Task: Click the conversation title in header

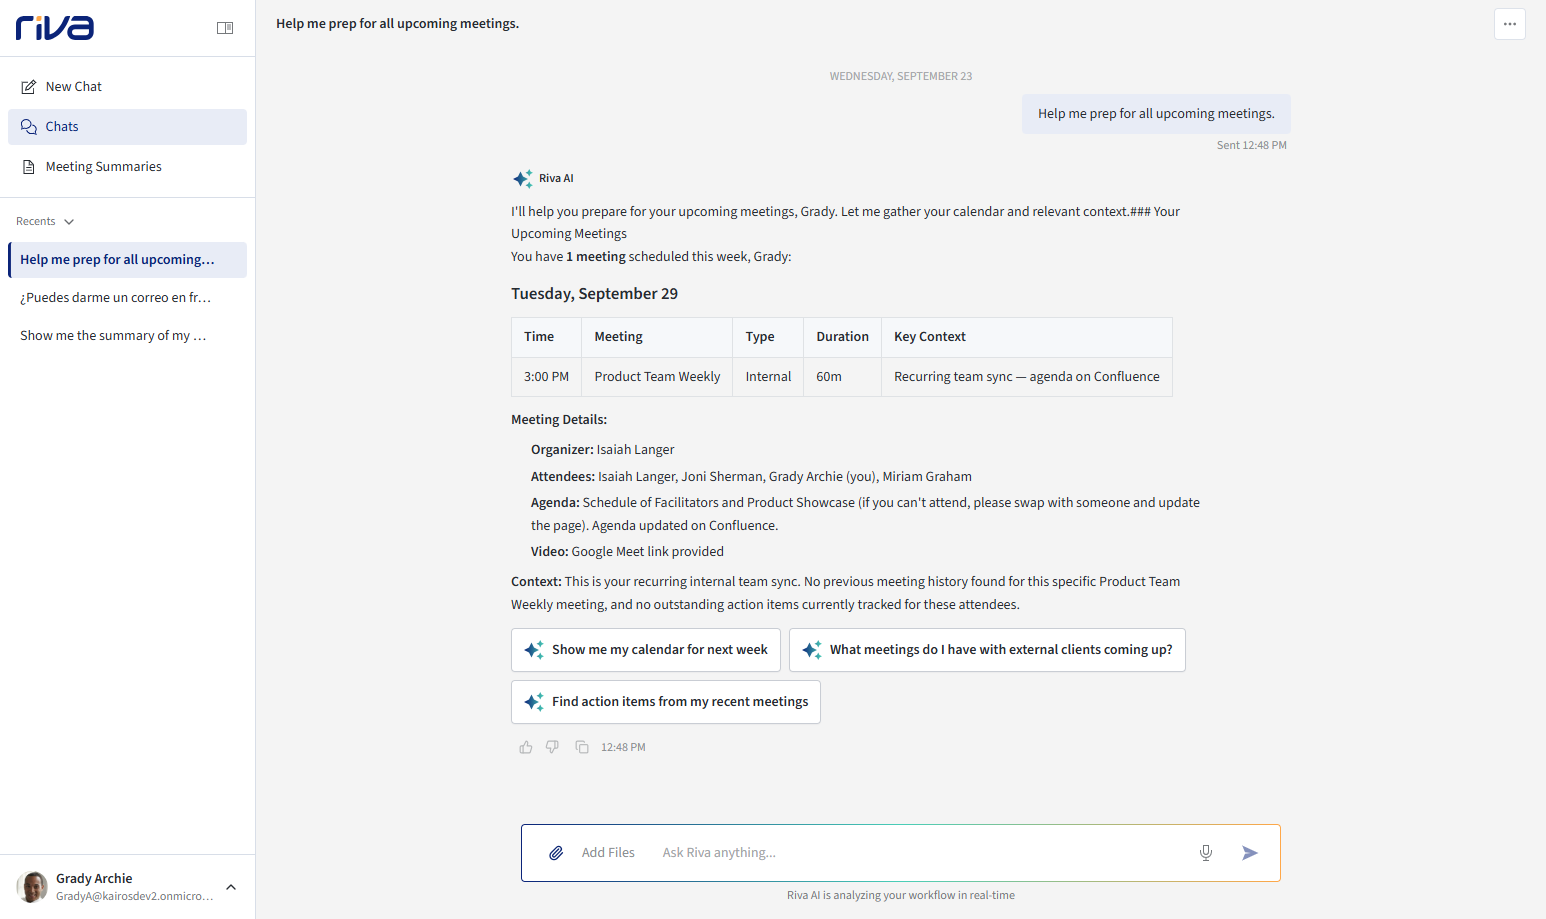Action: pos(398,24)
